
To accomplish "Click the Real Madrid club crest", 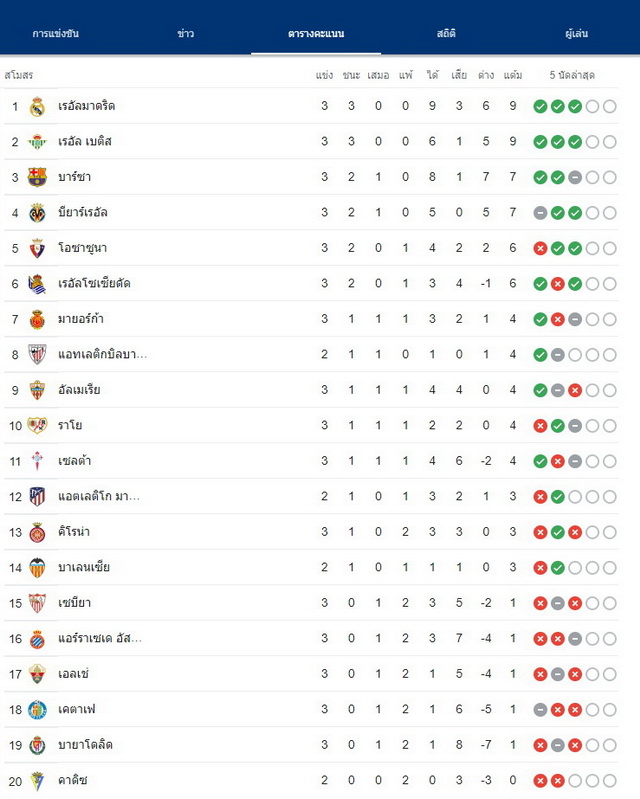I will coord(37,106).
